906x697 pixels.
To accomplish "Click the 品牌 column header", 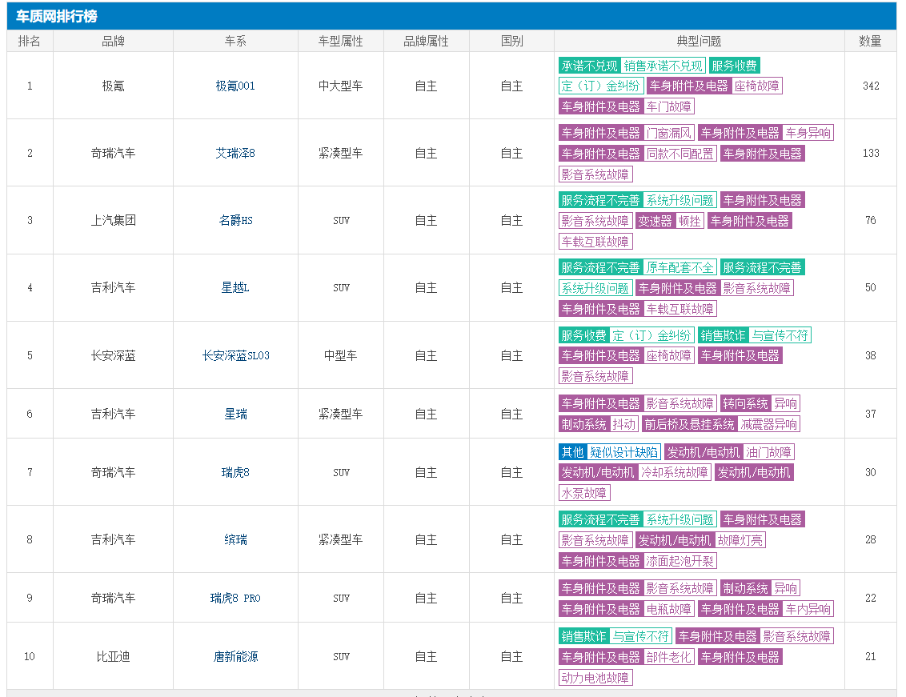I will pyautogui.click(x=113, y=41).
